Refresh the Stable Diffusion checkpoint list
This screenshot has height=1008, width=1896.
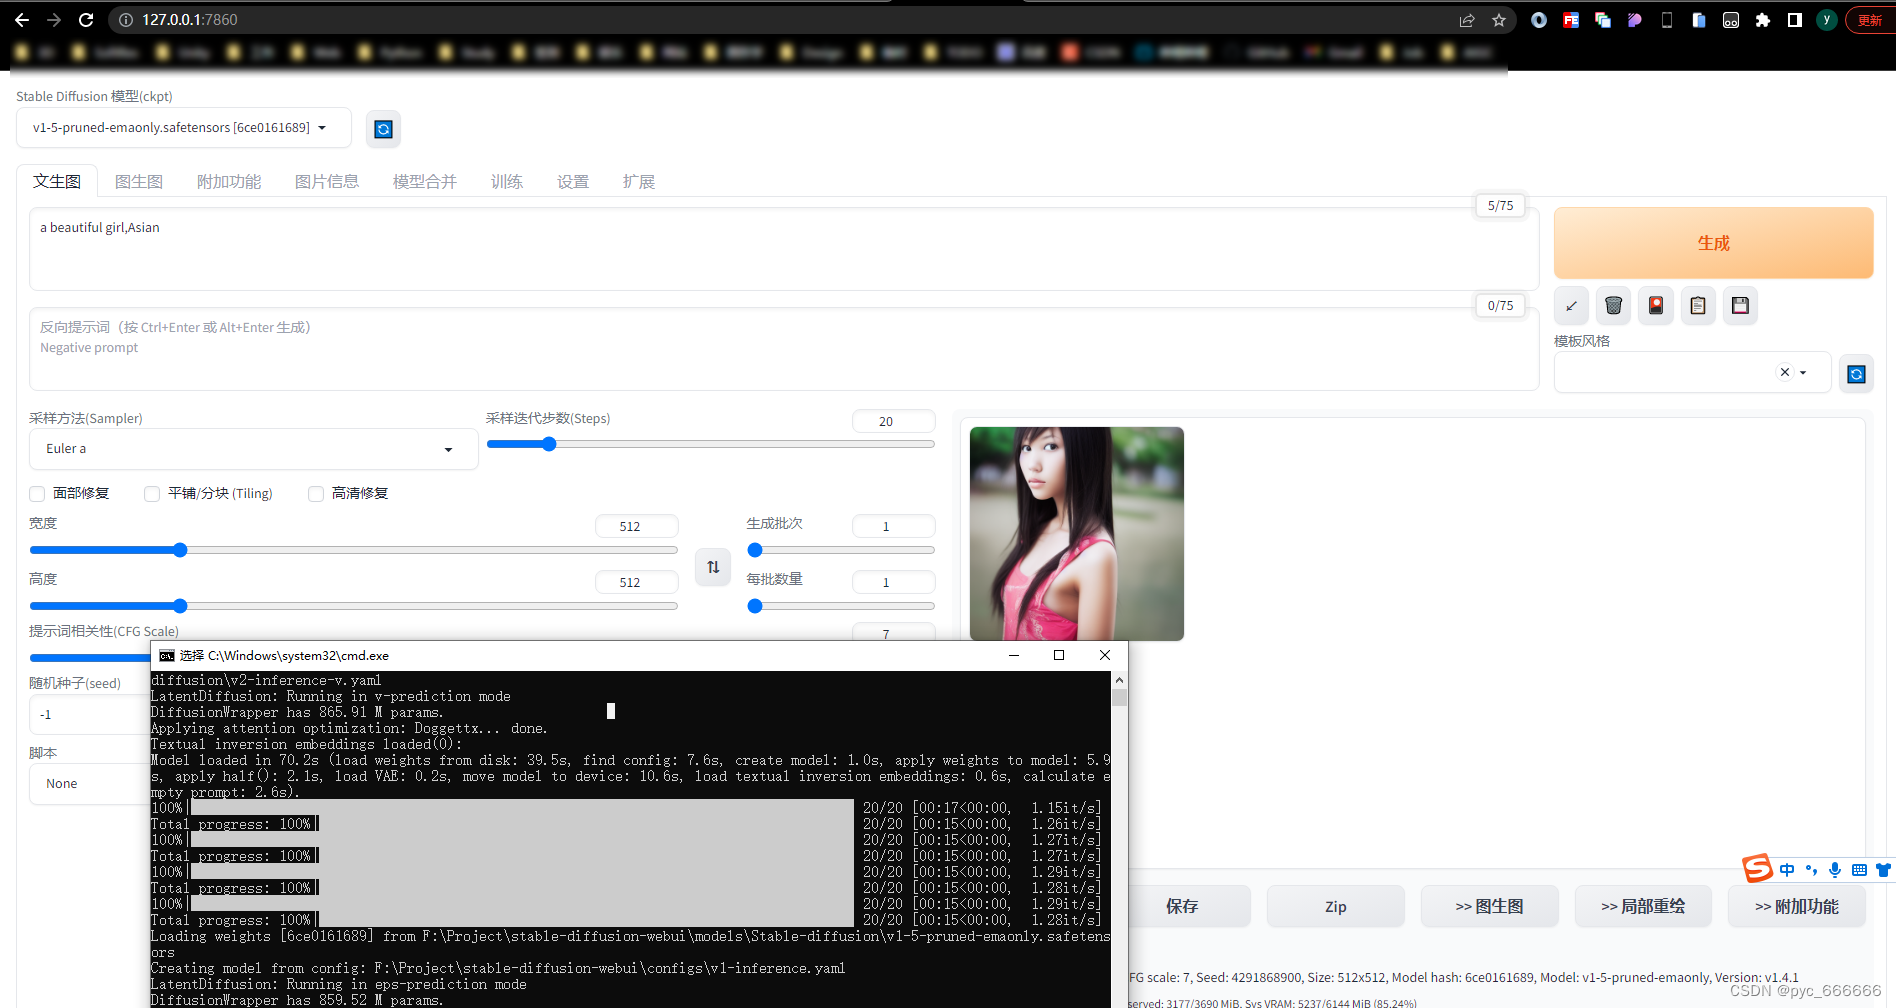[x=383, y=128]
